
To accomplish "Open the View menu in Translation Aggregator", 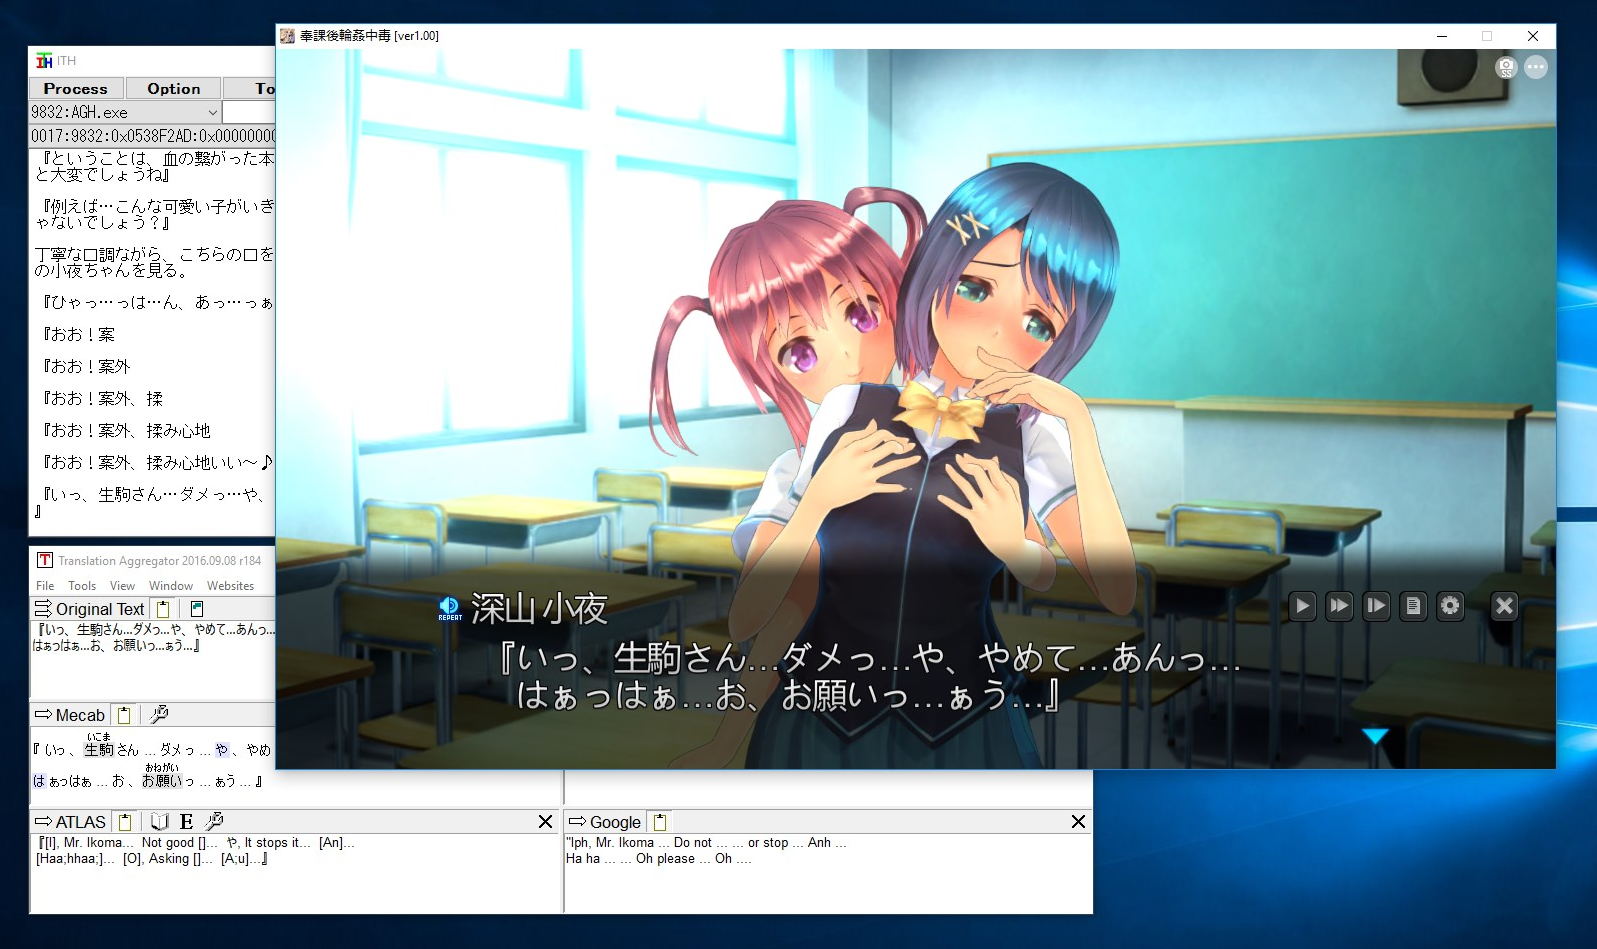I will (x=122, y=586).
